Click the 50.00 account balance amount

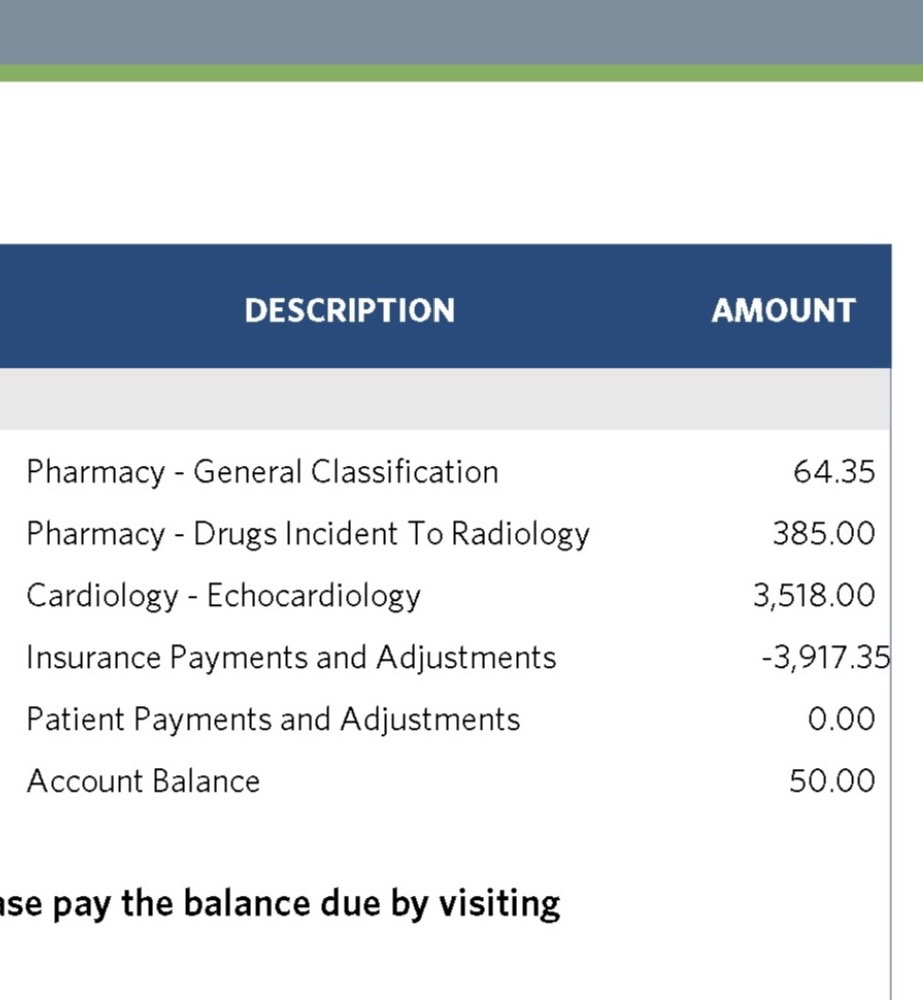click(832, 781)
